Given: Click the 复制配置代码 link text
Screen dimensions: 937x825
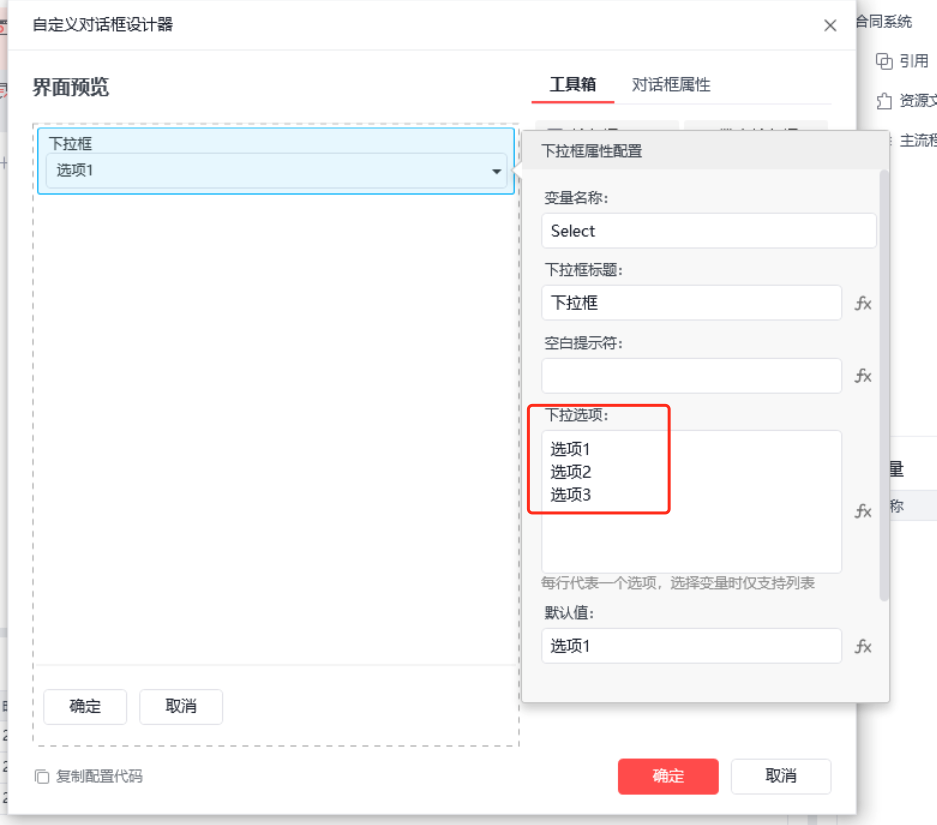Looking at the screenshot, I should point(99,776).
